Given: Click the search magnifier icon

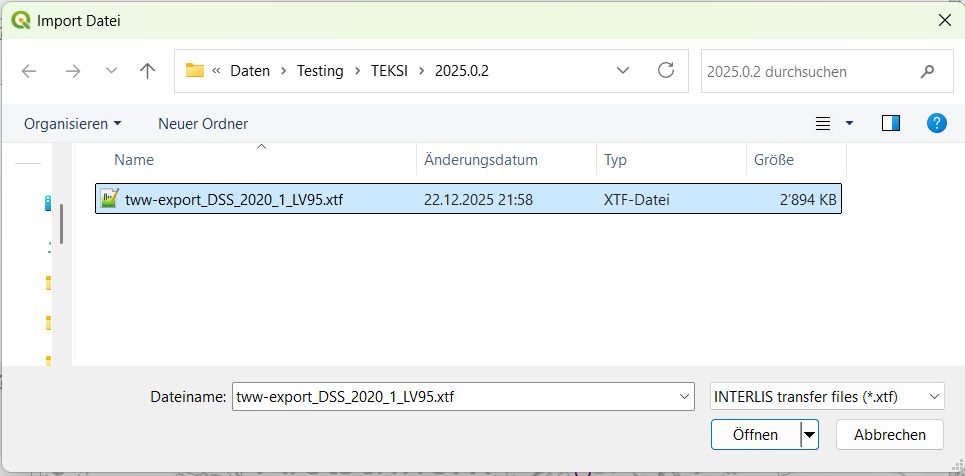Looking at the screenshot, I should pos(927,71).
